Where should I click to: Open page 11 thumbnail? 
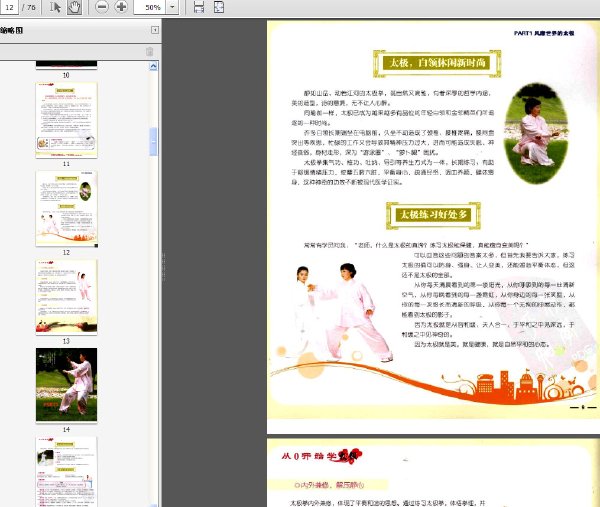[67, 120]
